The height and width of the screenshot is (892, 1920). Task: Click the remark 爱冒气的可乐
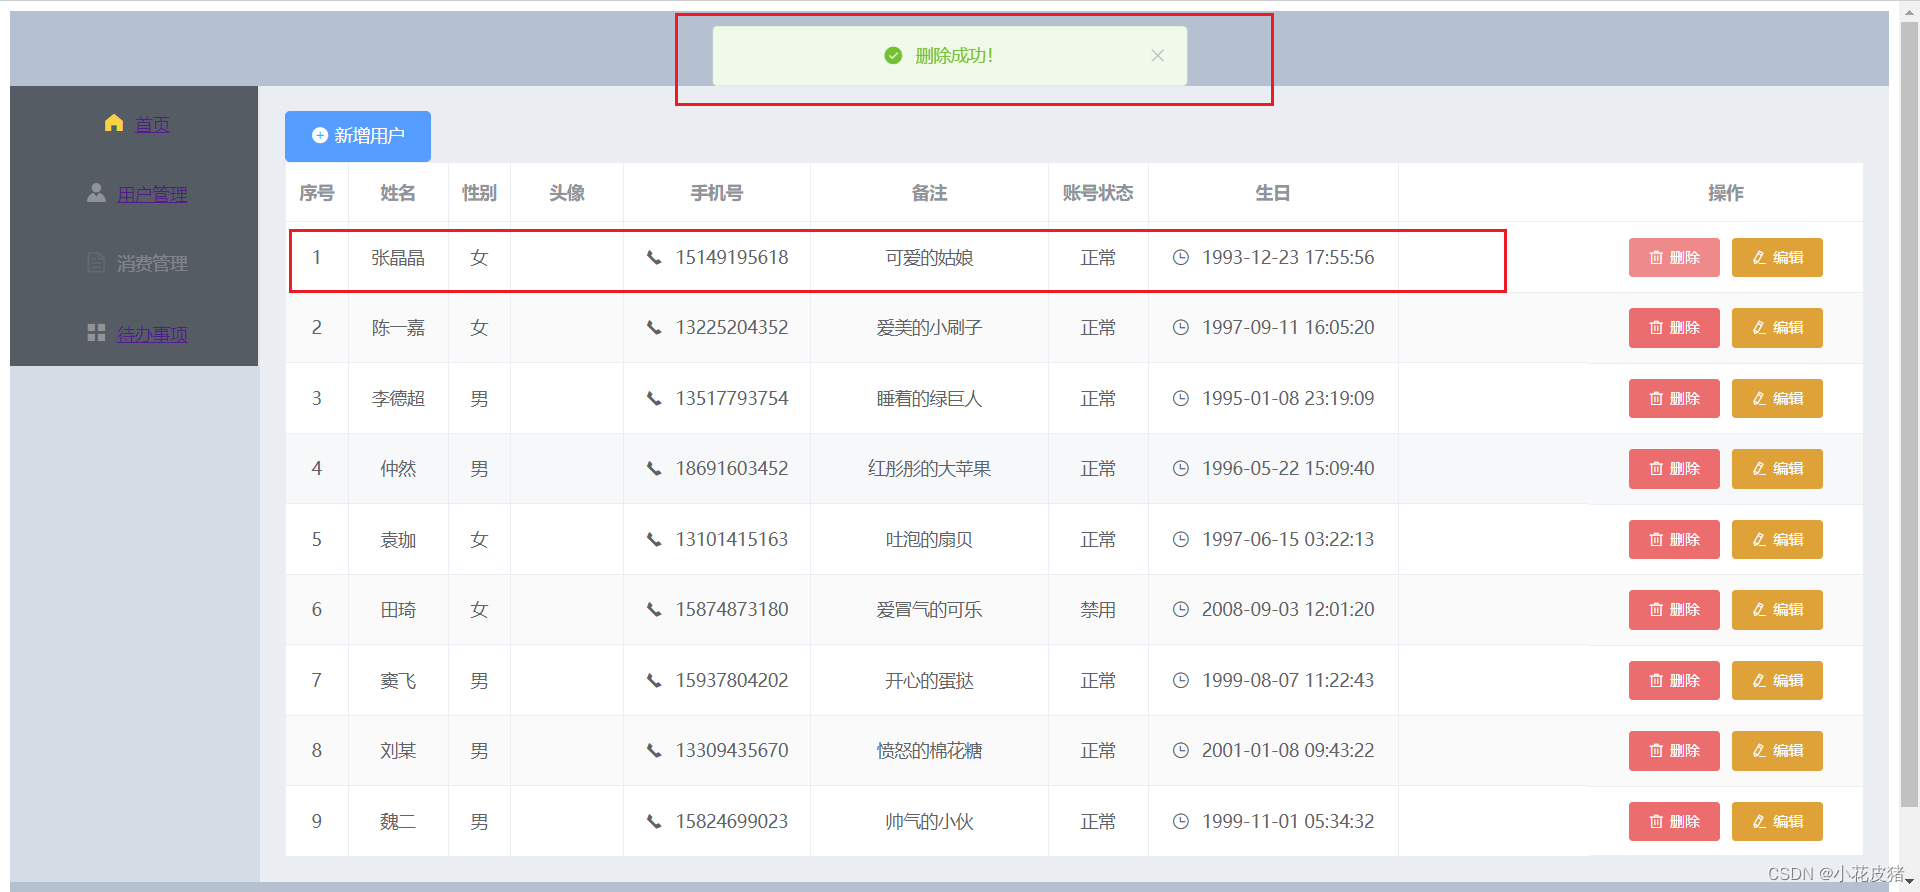click(929, 610)
